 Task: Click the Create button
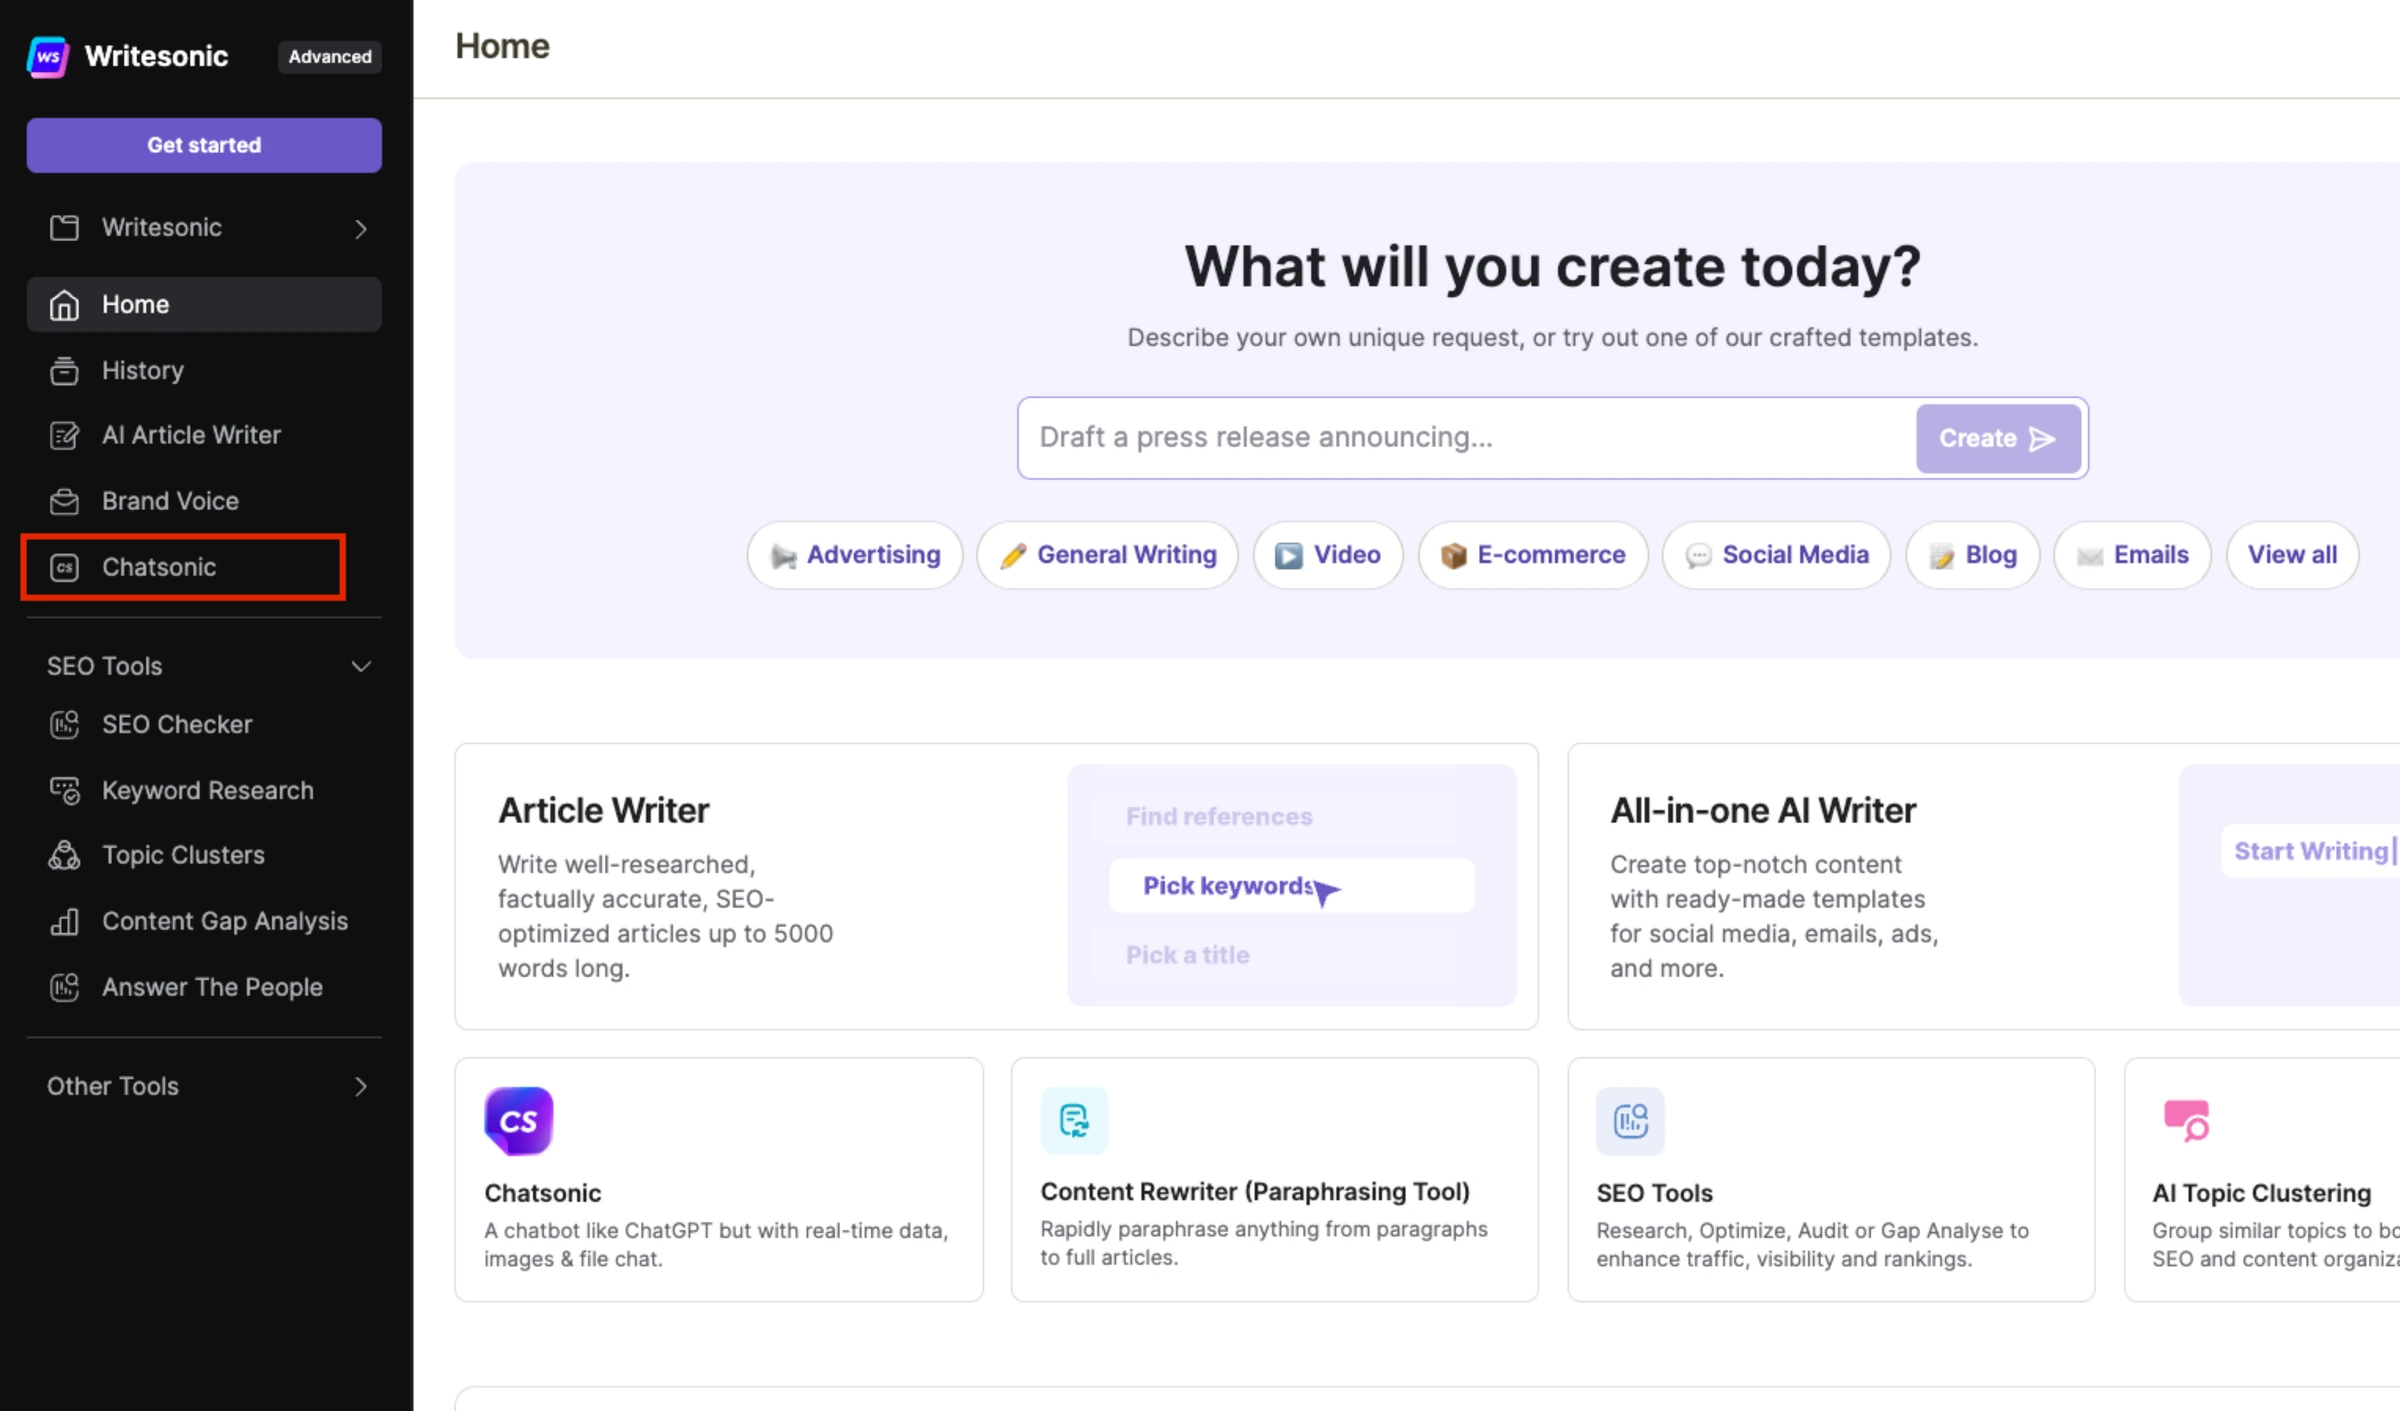pos(1997,438)
